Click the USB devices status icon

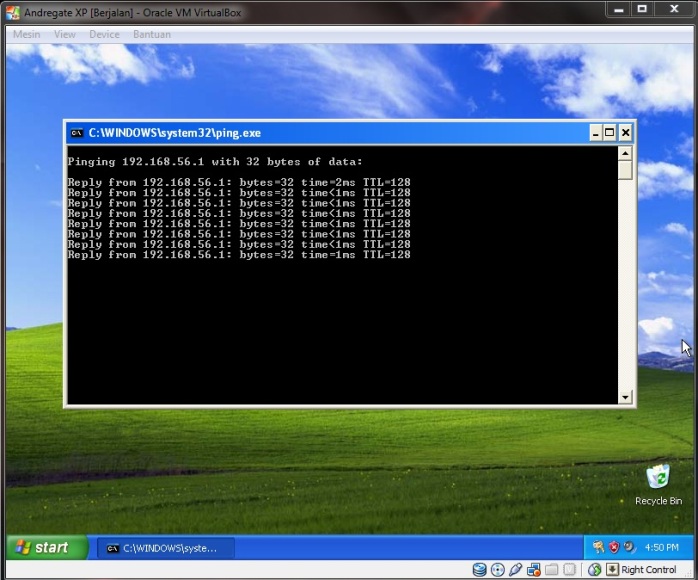pos(515,569)
